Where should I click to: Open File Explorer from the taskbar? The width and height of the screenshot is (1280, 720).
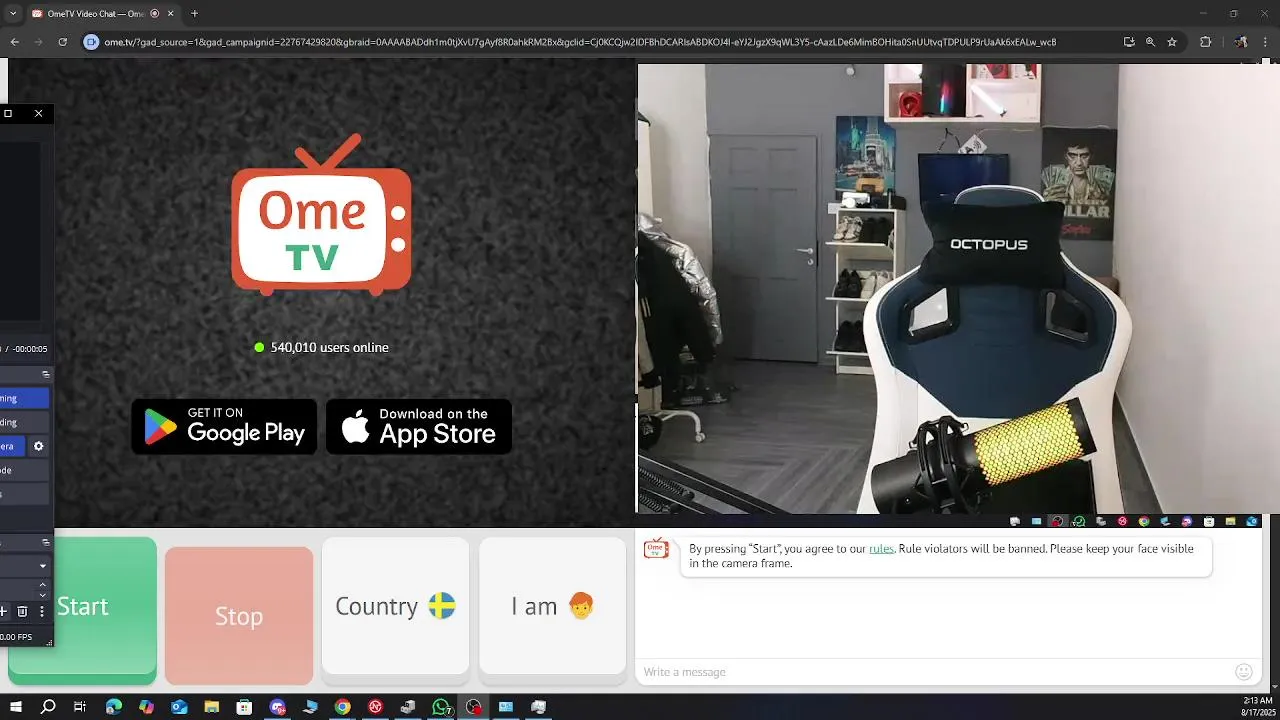pos(212,707)
